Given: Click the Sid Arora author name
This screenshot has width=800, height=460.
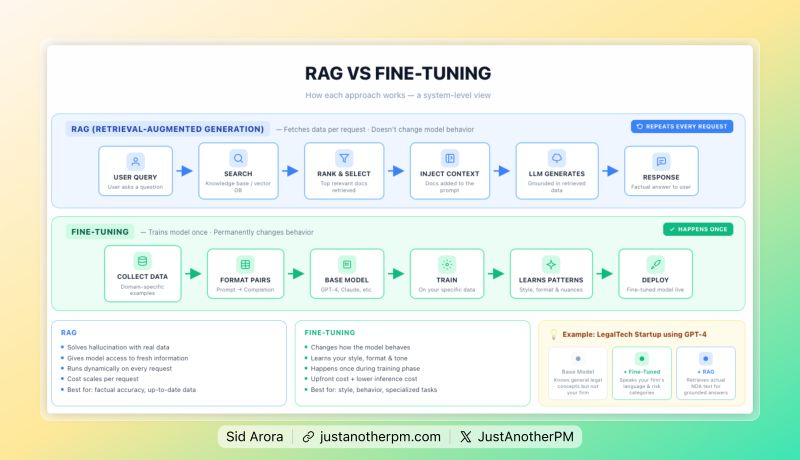Looking at the screenshot, I should tap(255, 437).
